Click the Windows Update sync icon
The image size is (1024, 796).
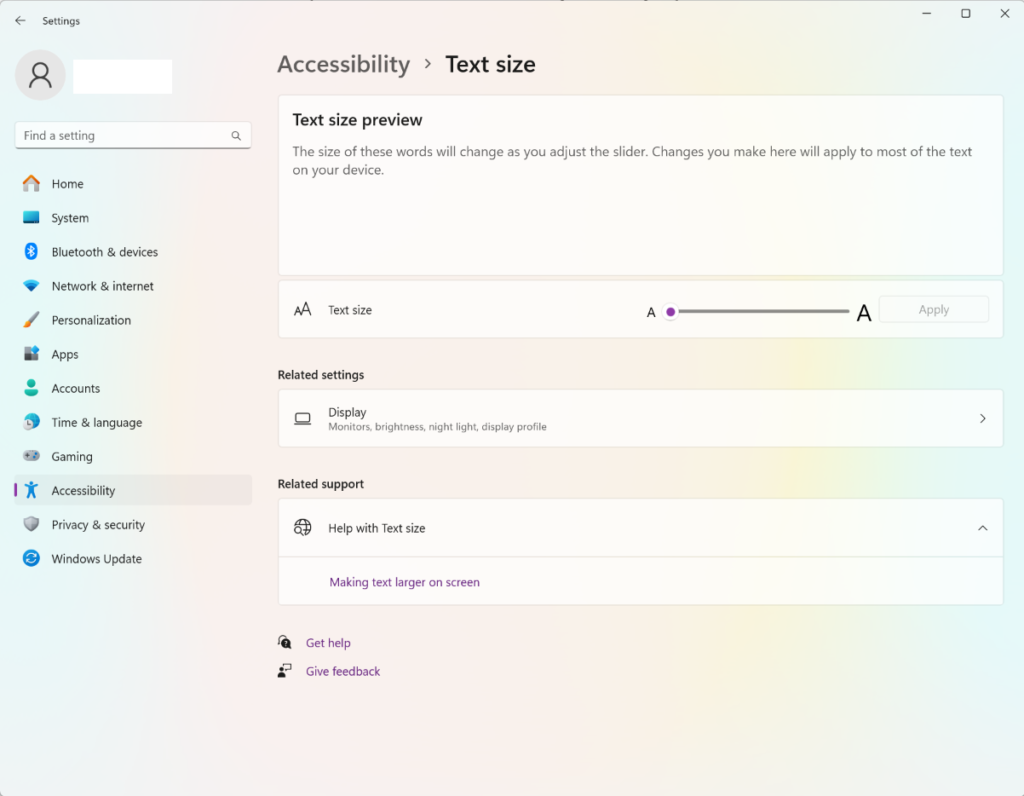click(31, 558)
